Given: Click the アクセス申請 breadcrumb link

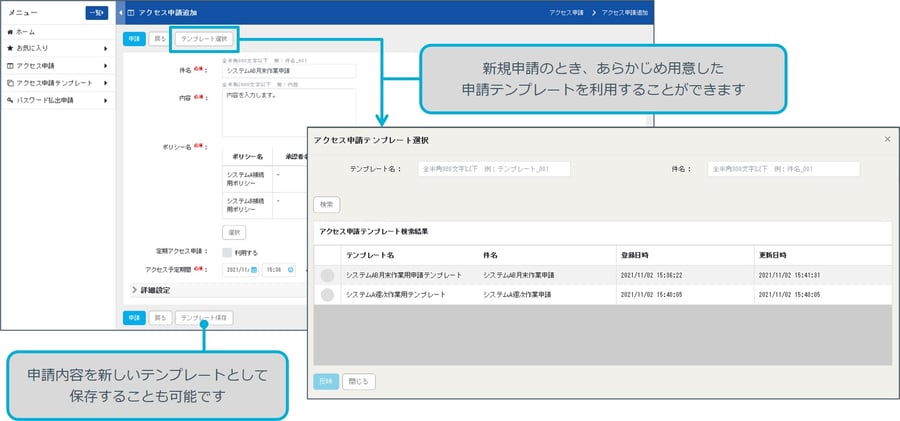Looking at the screenshot, I should [566, 13].
